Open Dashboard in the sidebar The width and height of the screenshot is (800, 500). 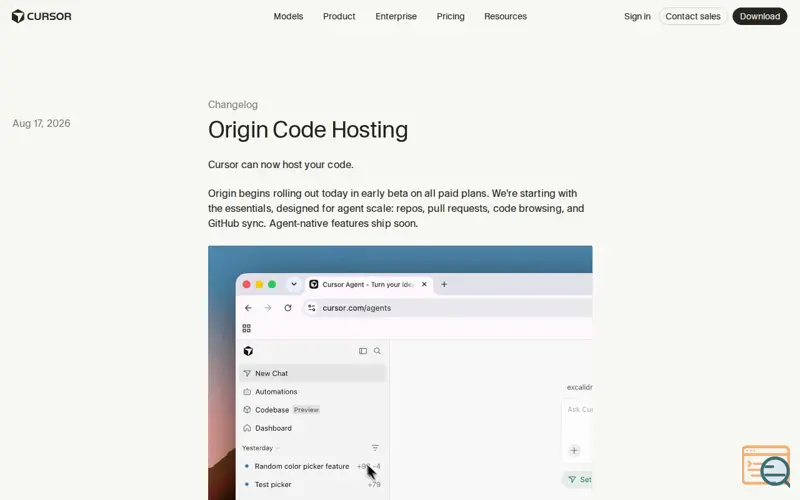313,428
